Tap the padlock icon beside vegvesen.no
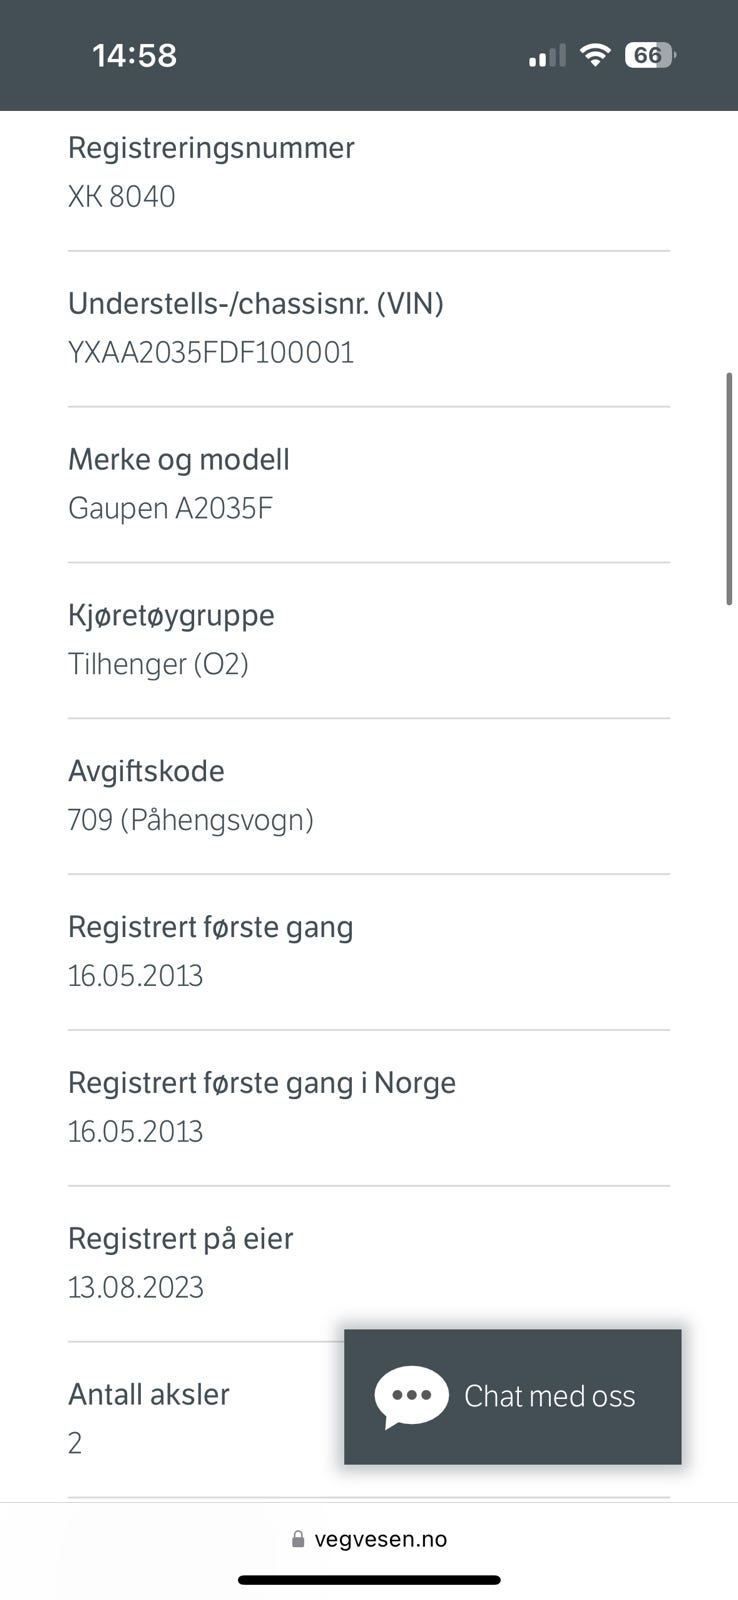738x1600 pixels. 298,1539
